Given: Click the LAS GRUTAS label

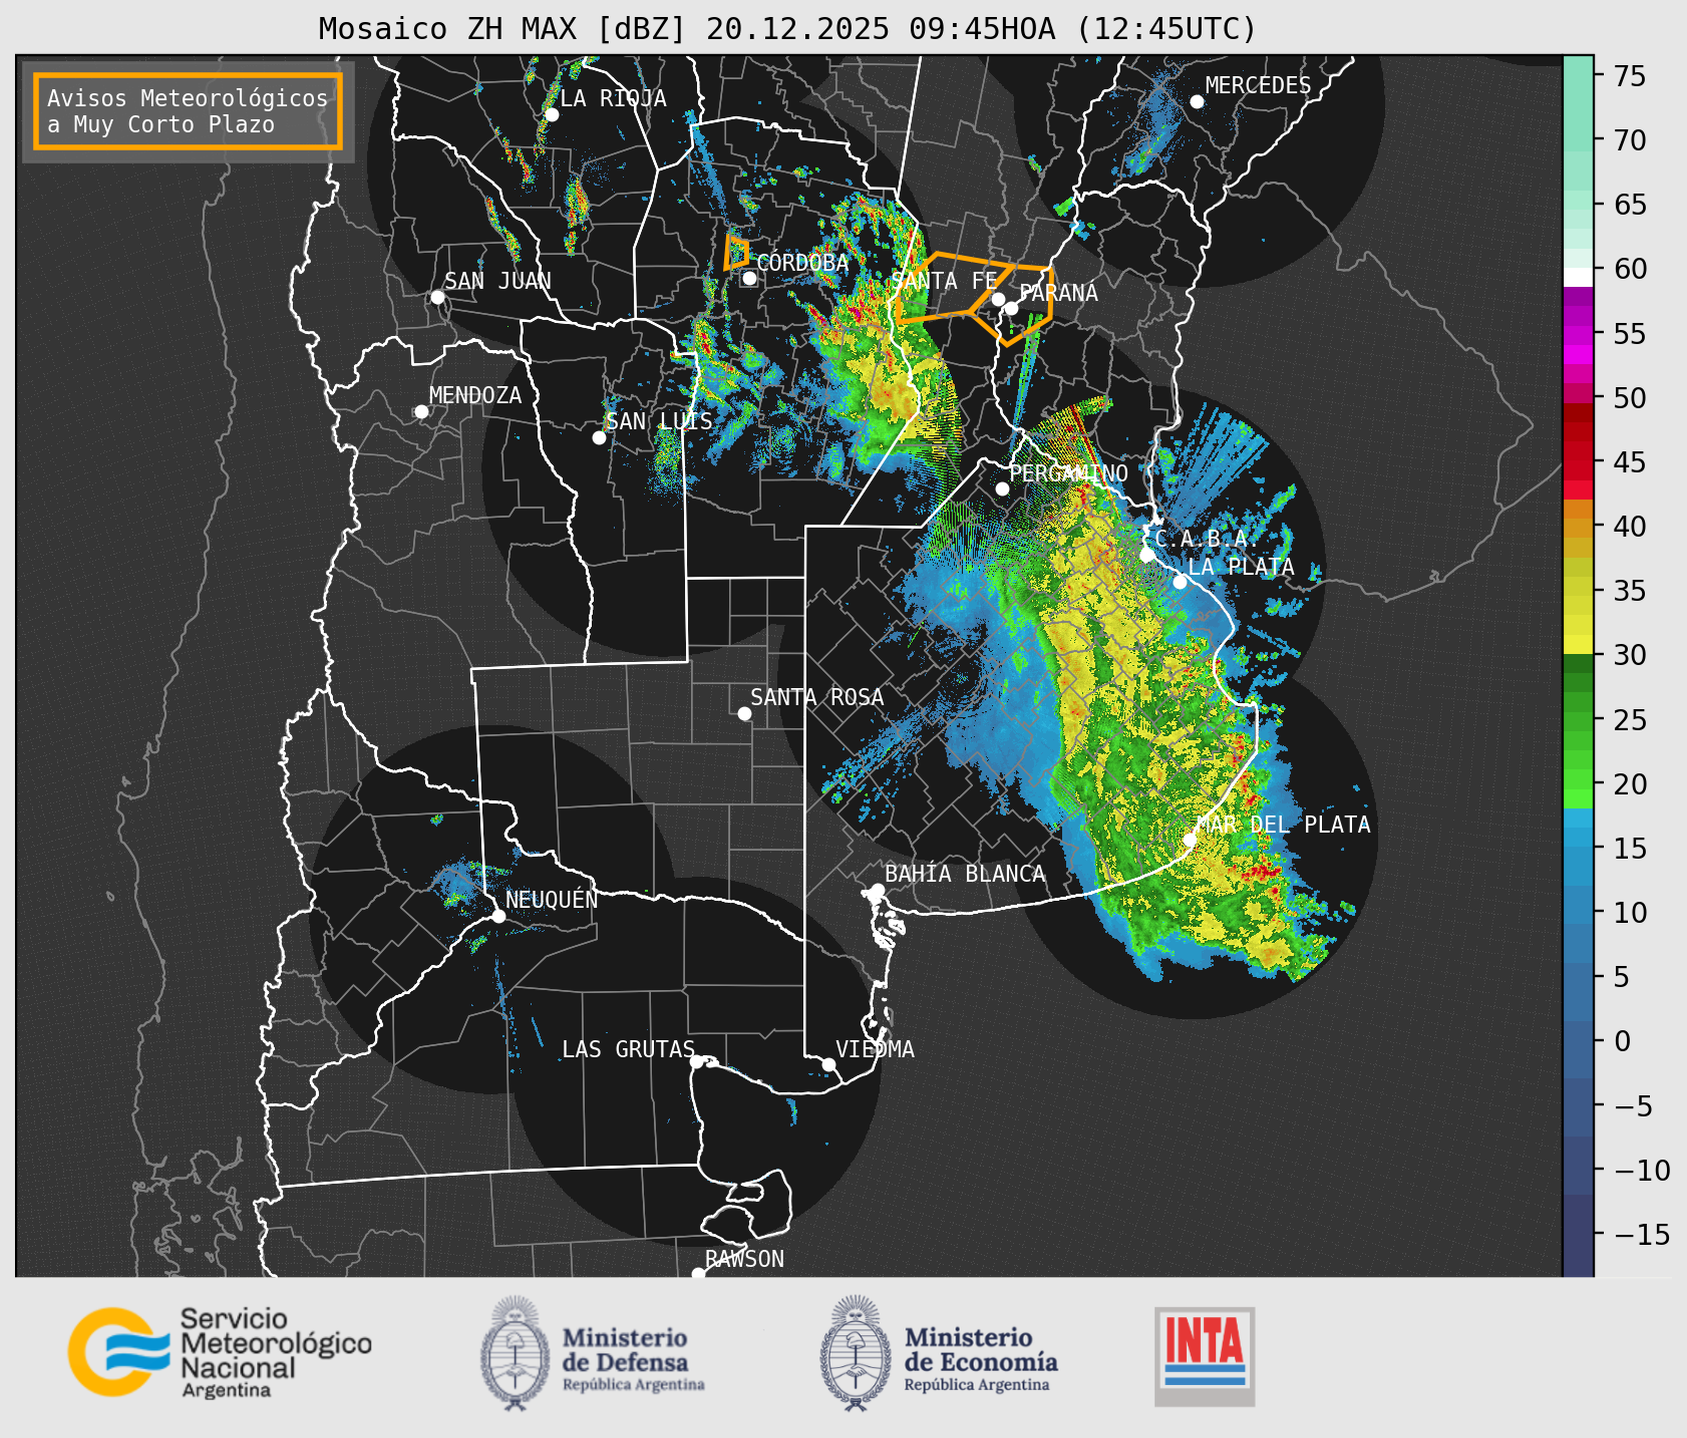Looking at the screenshot, I should pyautogui.click(x=628, y=1049).
